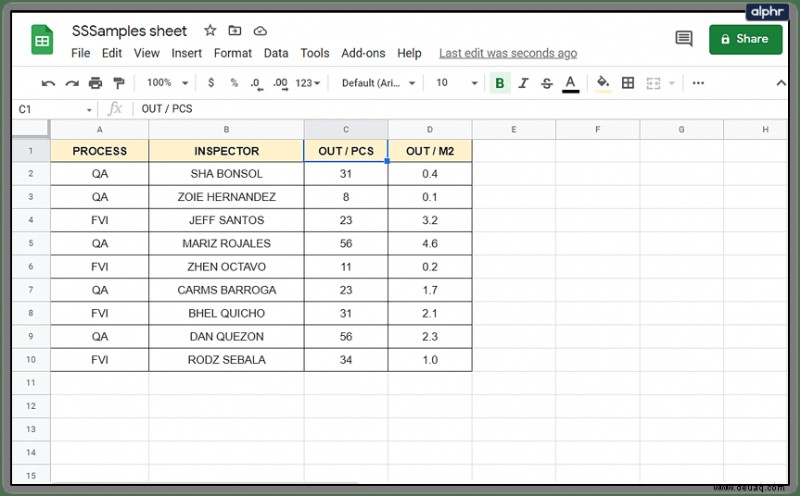Image resolution: width=800 pixels, height=496 pixels.
Task: Show more toolbar options
Action: point(698,83)
